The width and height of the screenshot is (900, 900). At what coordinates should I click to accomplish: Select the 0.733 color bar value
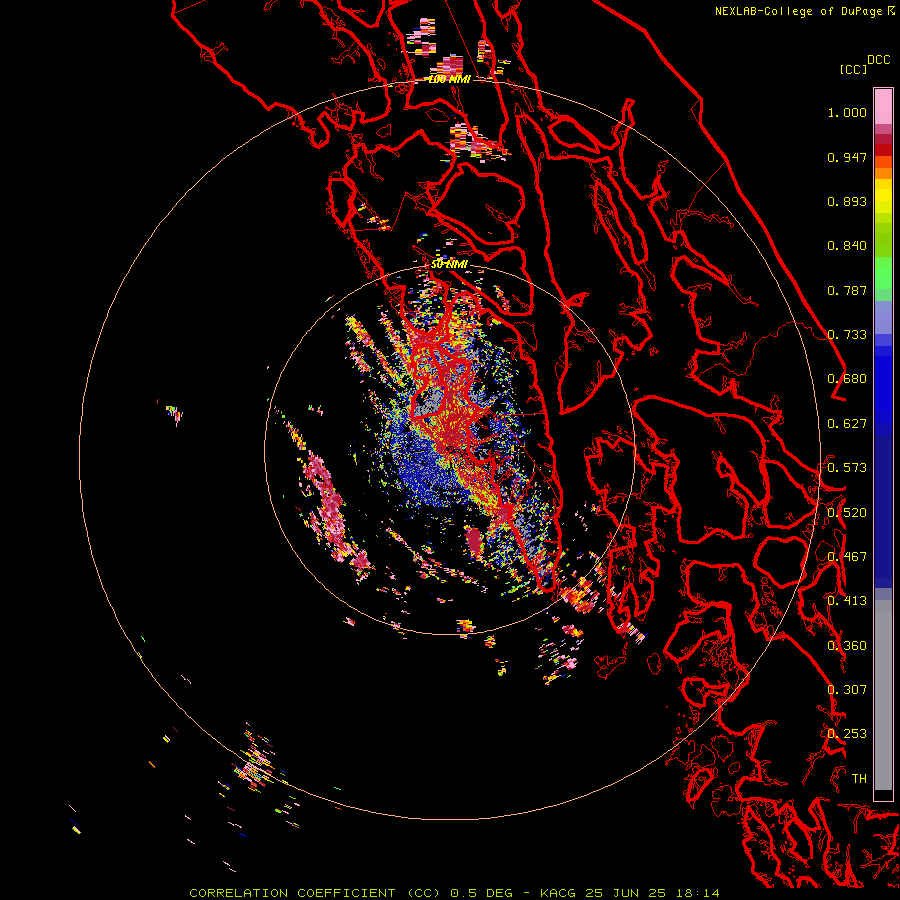click(847, 335)
